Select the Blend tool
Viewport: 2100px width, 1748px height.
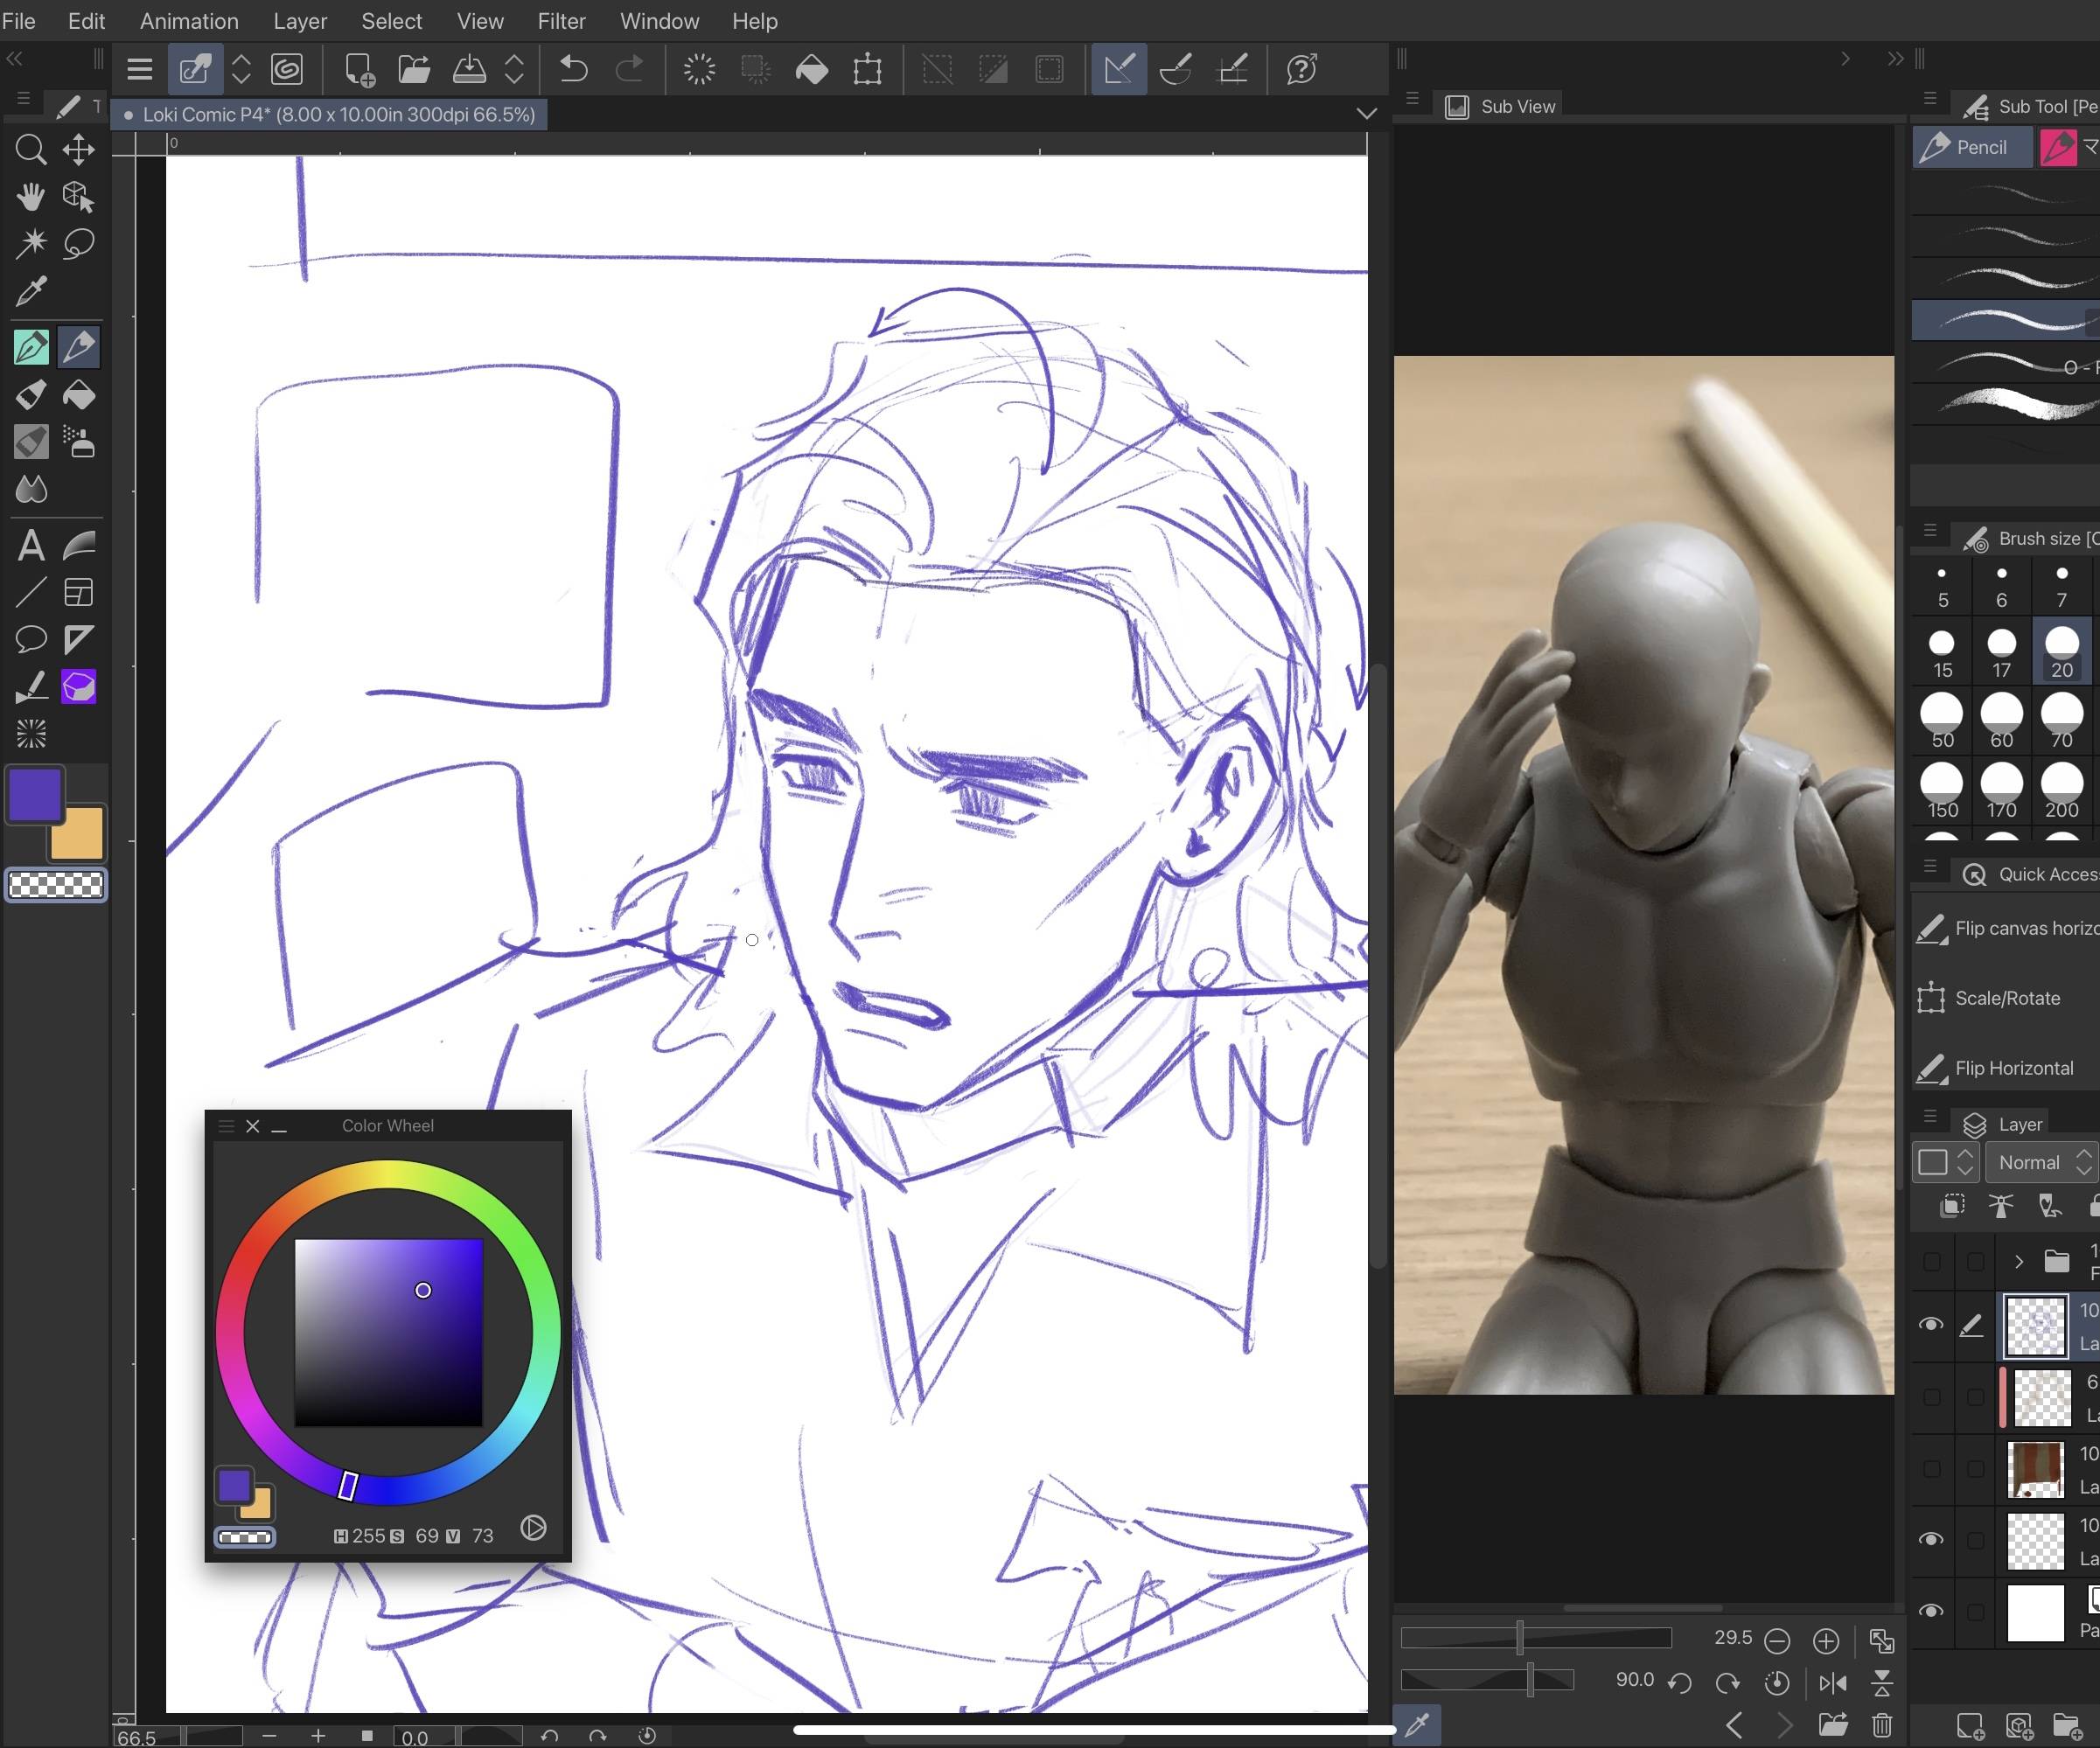tap(31, 489)
